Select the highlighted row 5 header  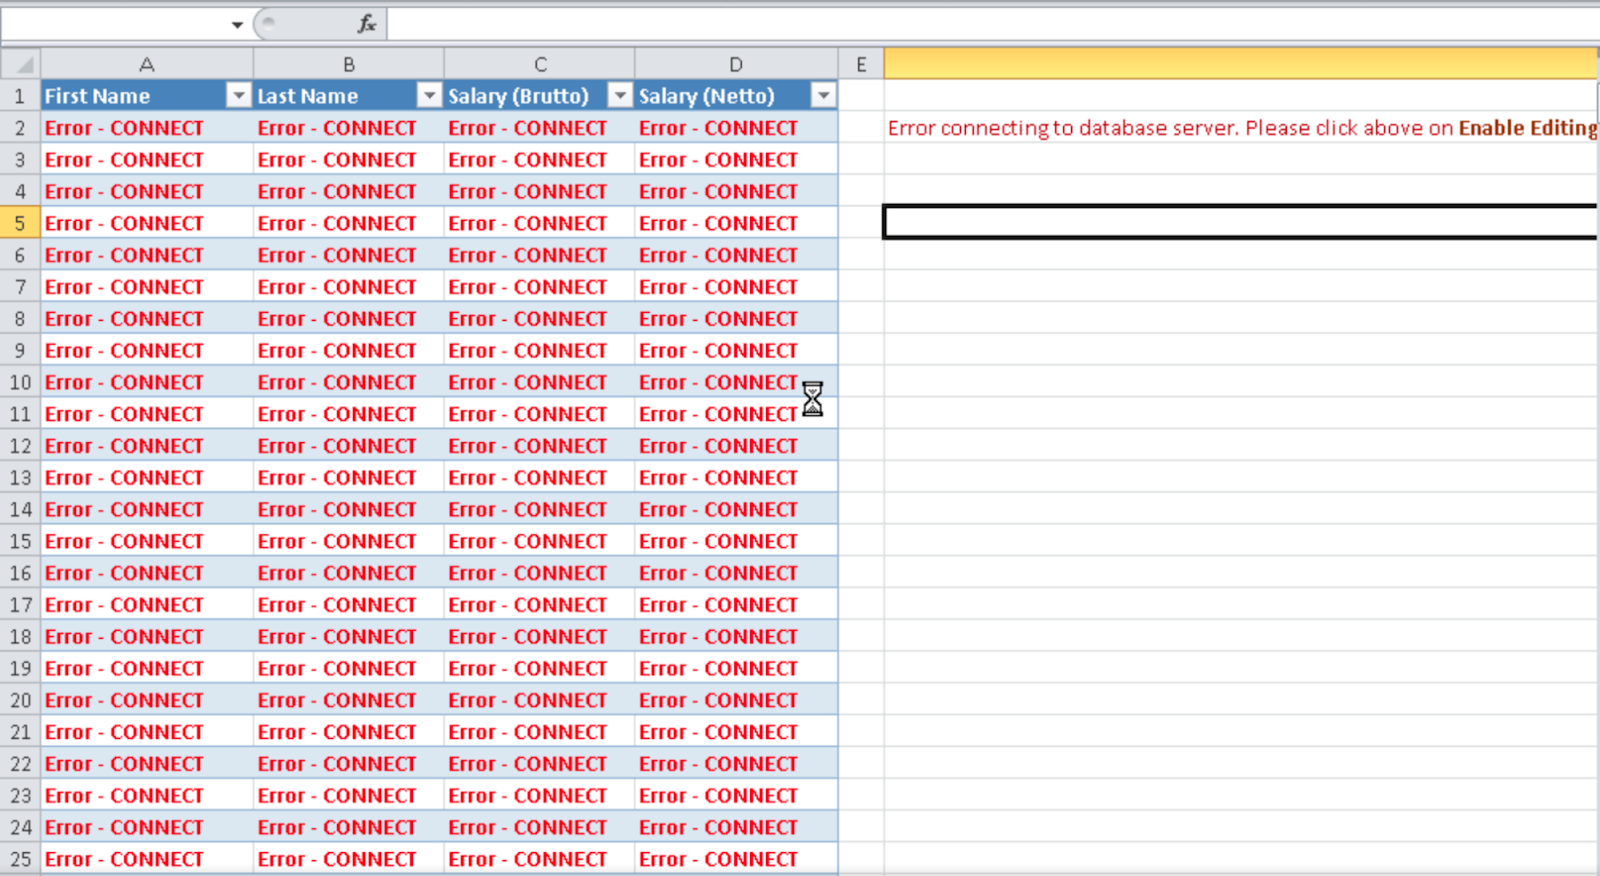click(20, 223)
